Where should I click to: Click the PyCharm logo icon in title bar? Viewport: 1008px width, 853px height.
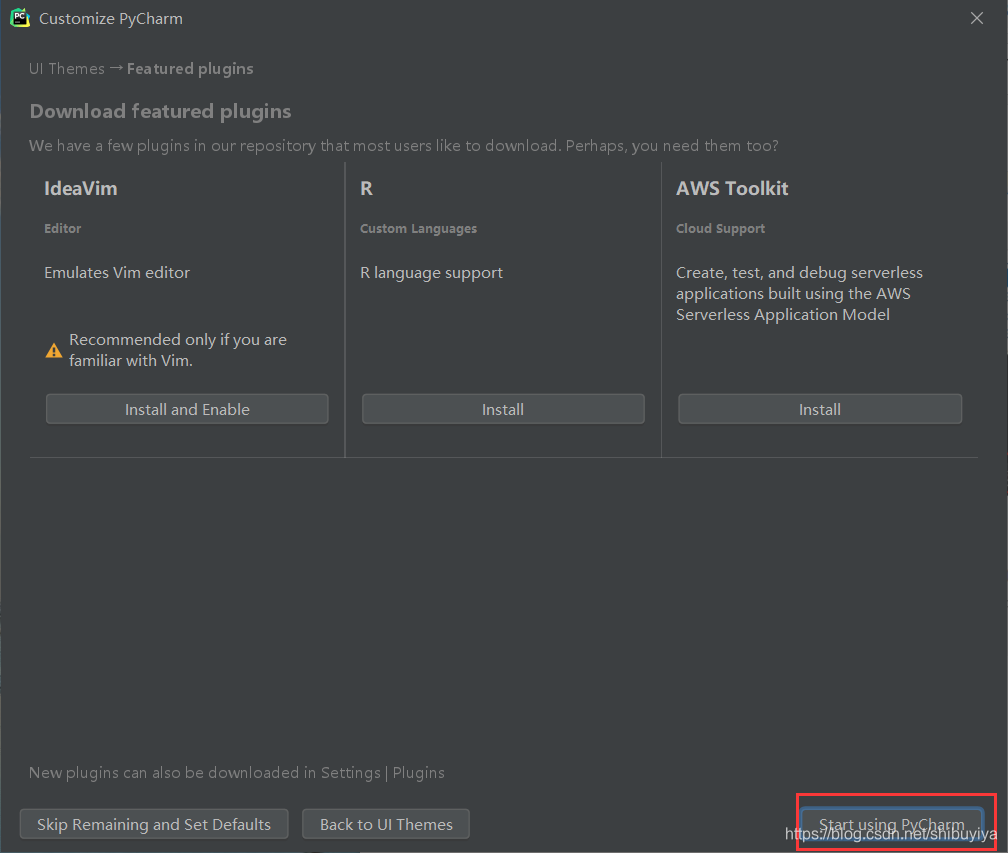click(x=20, y=18)
